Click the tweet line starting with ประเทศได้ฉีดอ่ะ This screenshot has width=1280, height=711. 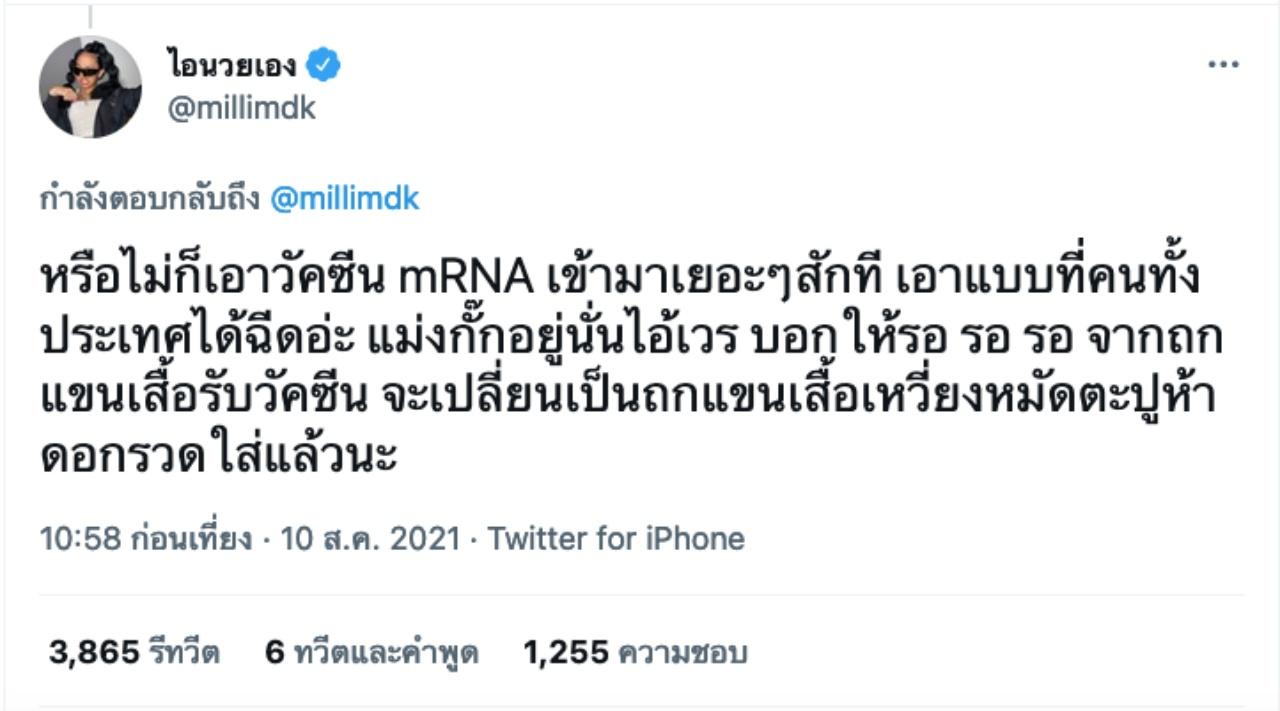(630, 340)
